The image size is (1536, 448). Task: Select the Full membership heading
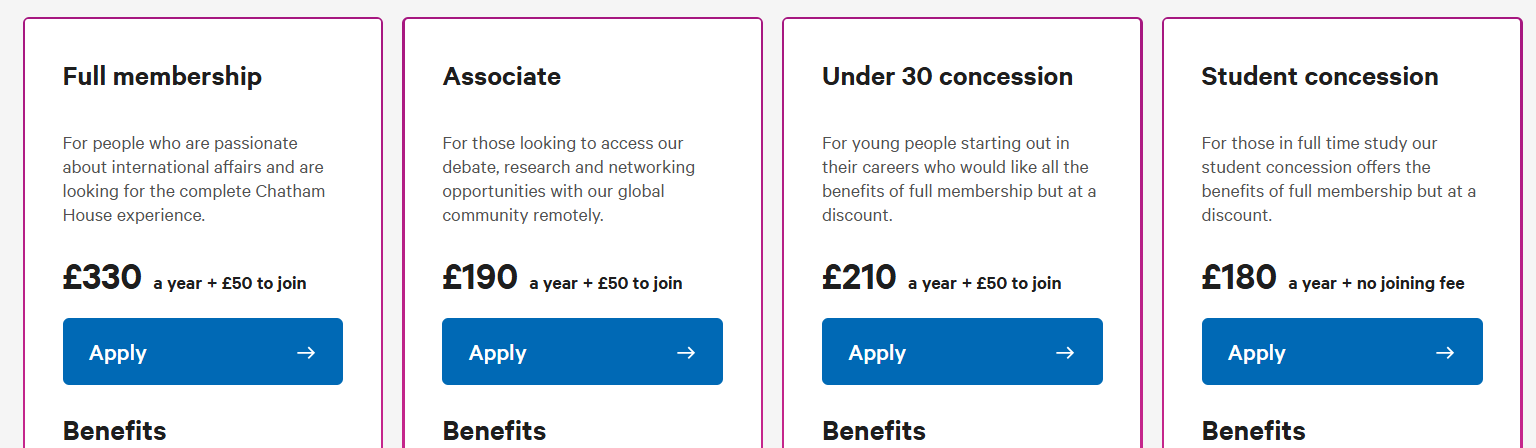click(162, 77)
